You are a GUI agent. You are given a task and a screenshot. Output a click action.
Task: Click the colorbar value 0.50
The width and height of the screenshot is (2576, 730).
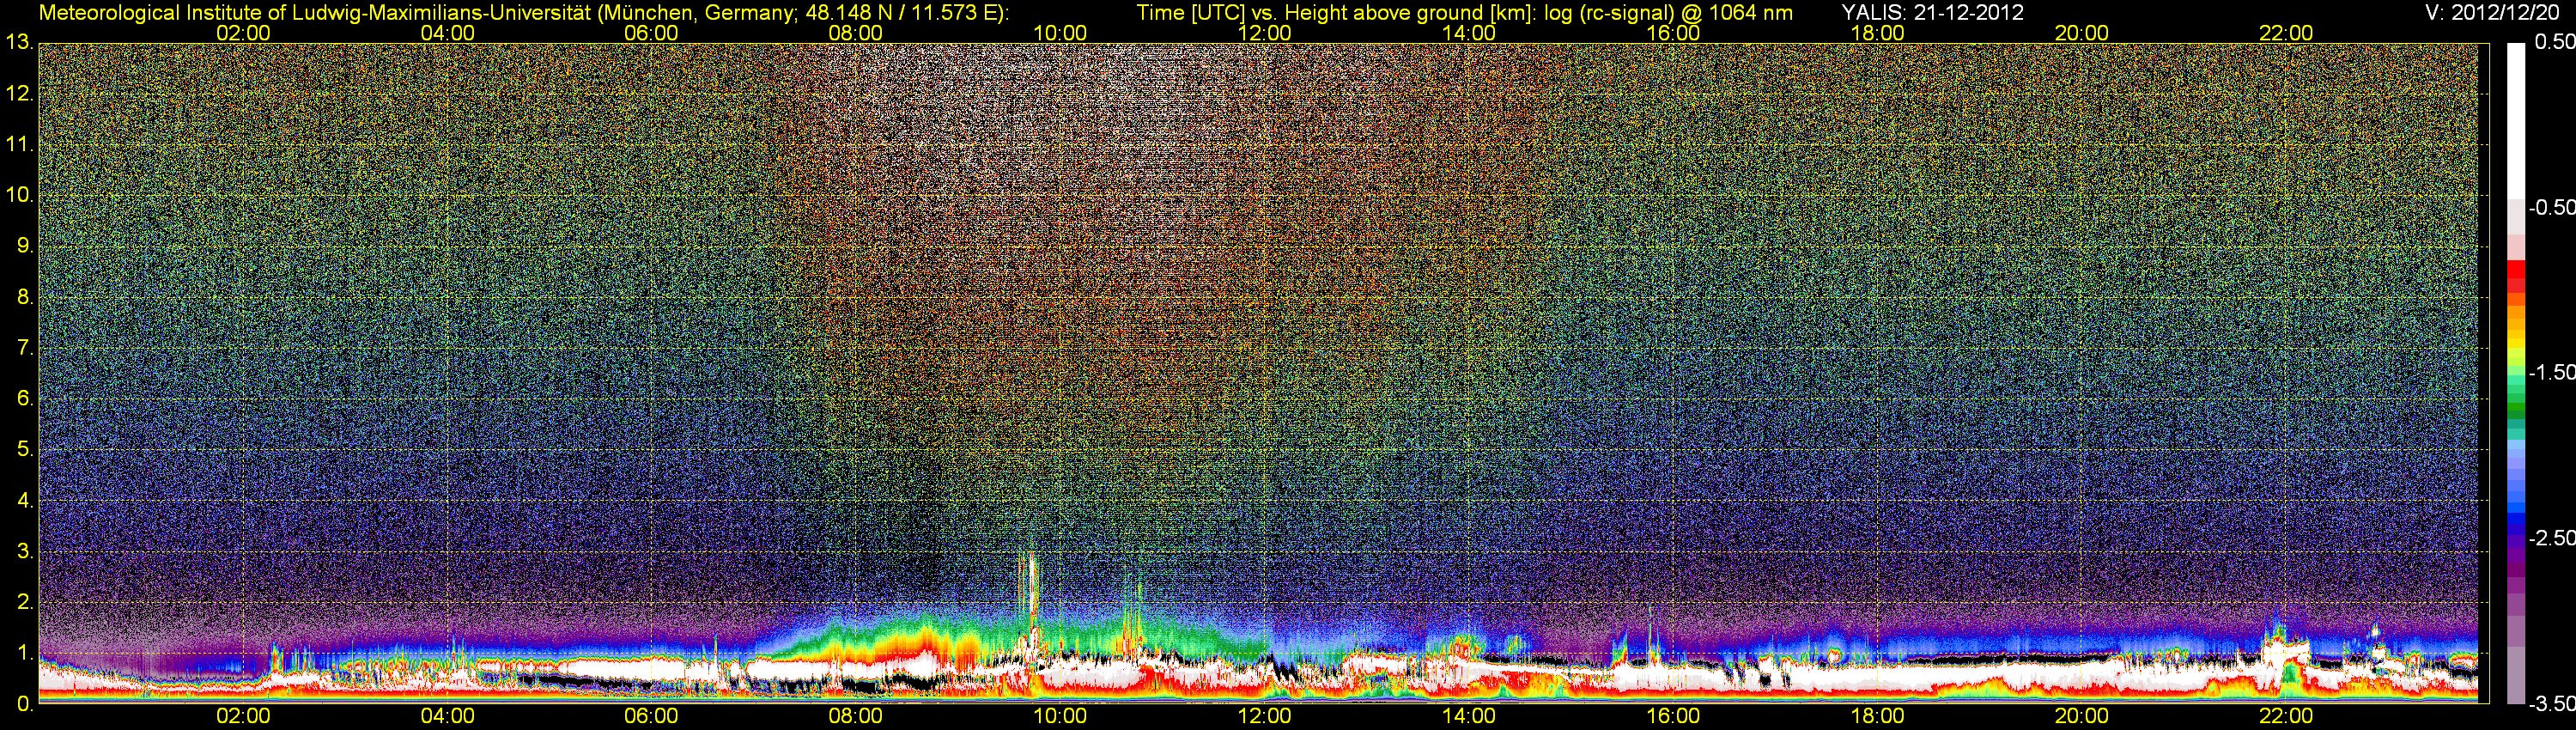(2554, 42)
